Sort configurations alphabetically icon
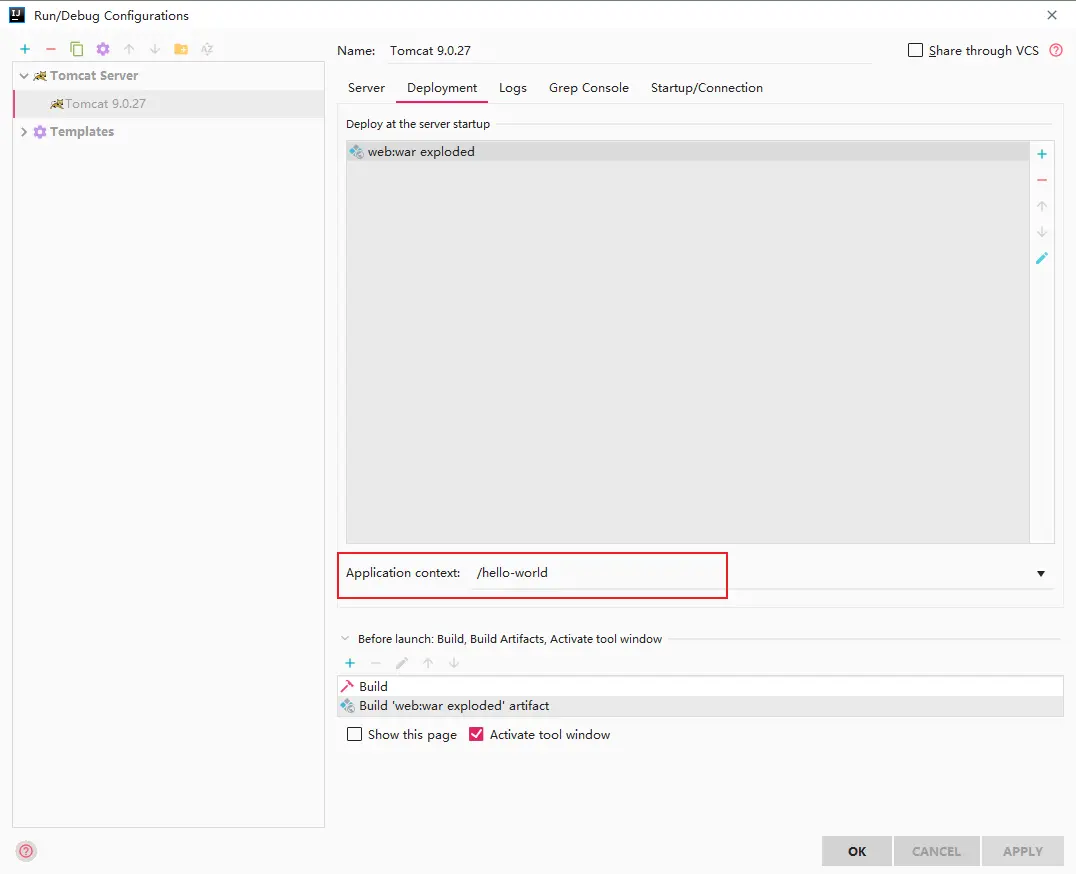Image resolution: width=1076 pixels, height=874 pixels. click(x=207, y=49)
